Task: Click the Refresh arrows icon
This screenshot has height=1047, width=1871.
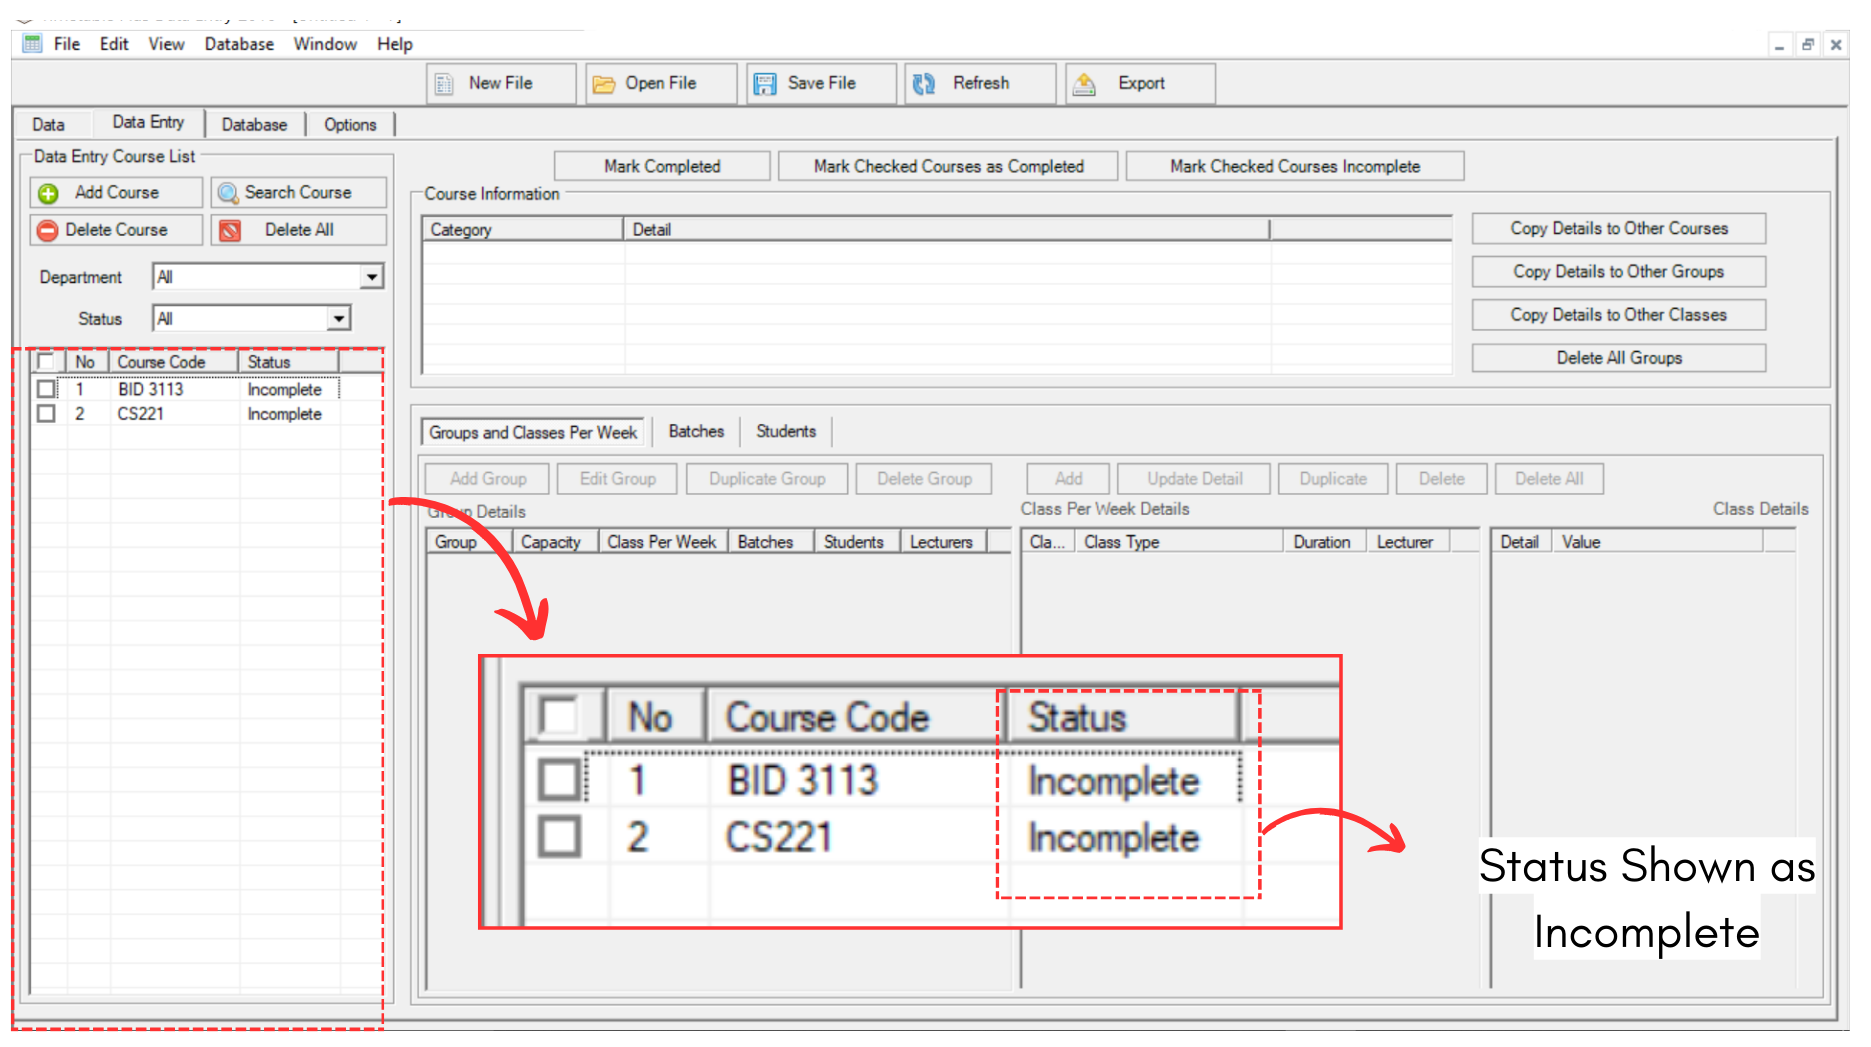Action: pos(925,84)
